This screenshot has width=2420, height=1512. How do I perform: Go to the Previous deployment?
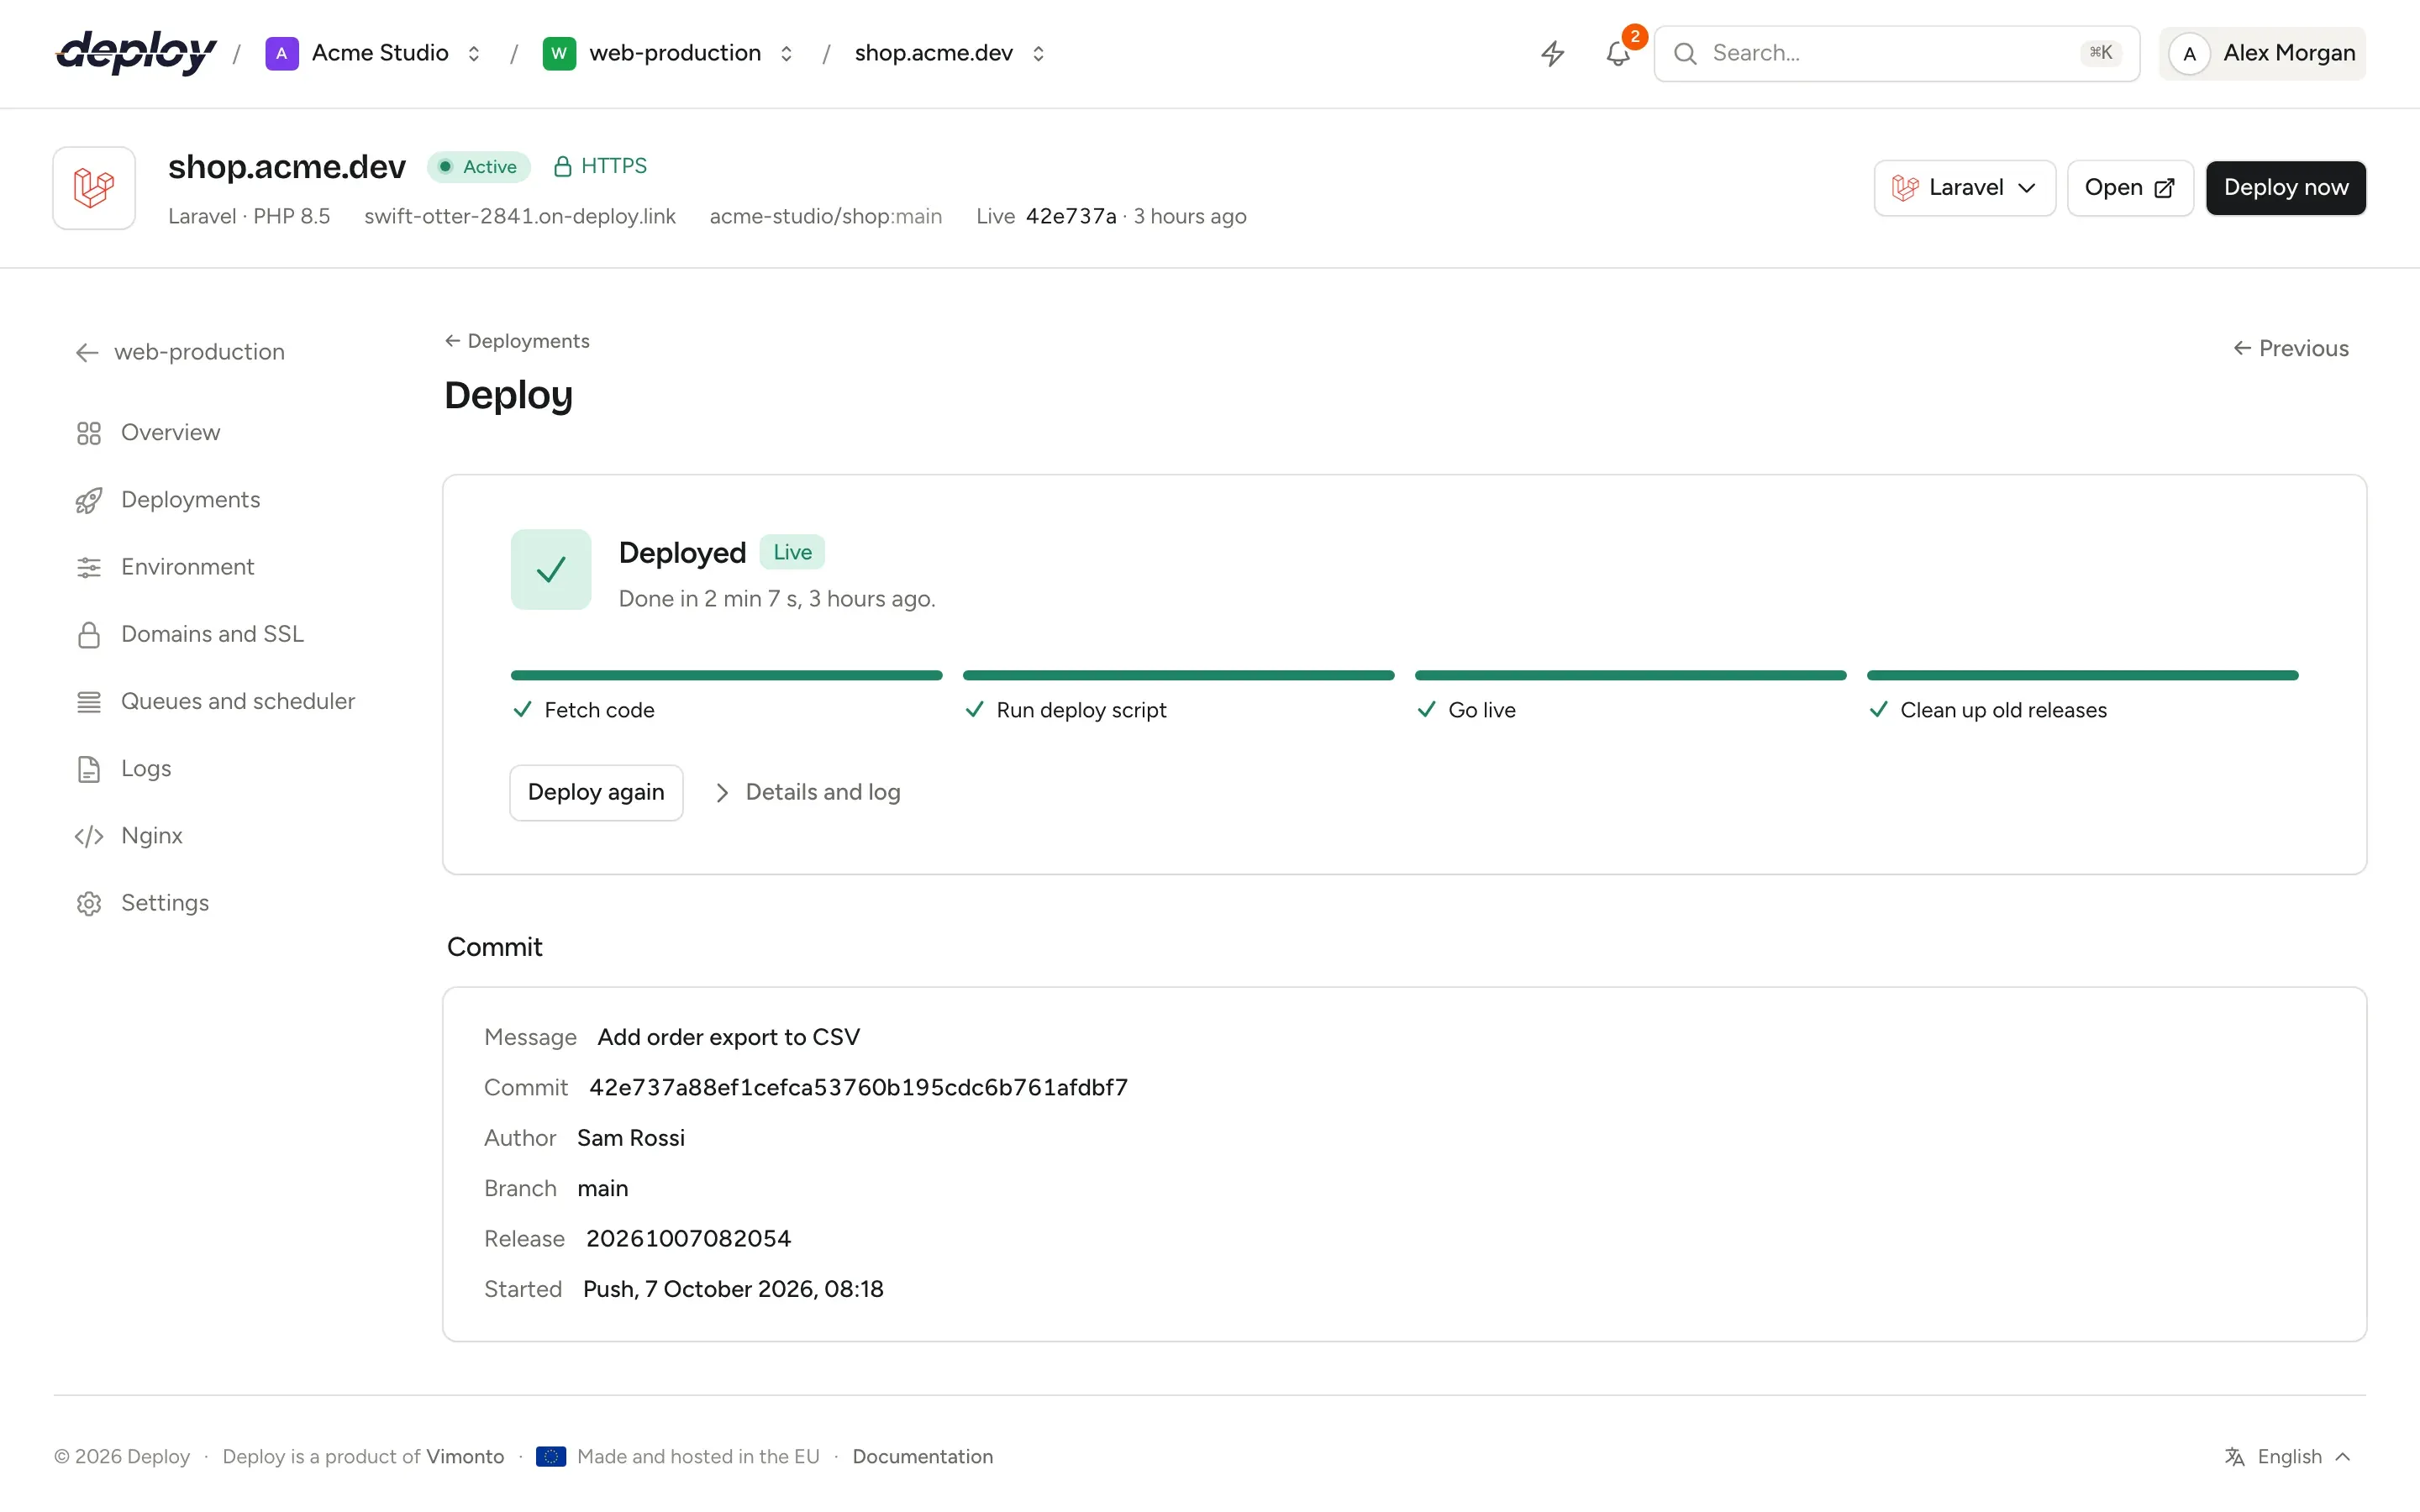coord(2290,348)
